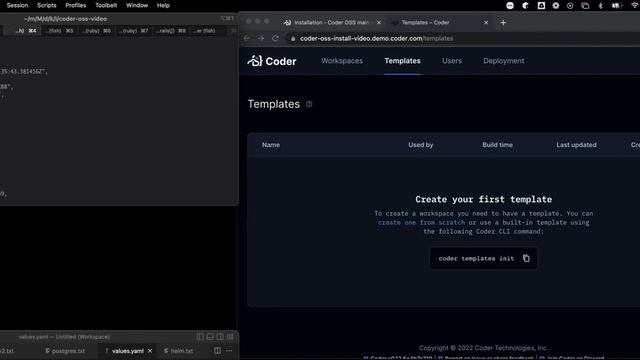This screenshot has width=640, height=360.
Task: Click the info icon beside Templates heading
Action: point(309,104)
